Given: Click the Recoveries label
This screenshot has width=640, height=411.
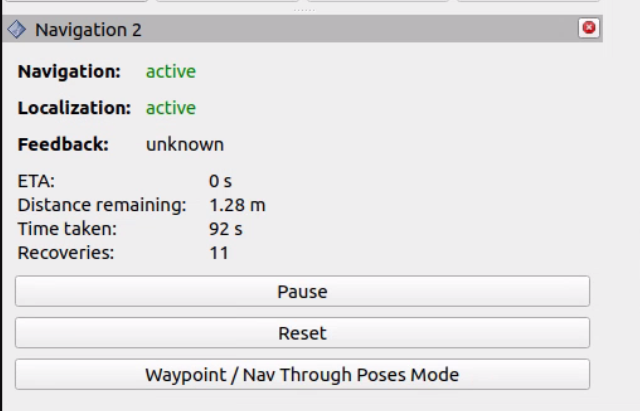Looking at the screenshot, I should click(x=66, y=253).
